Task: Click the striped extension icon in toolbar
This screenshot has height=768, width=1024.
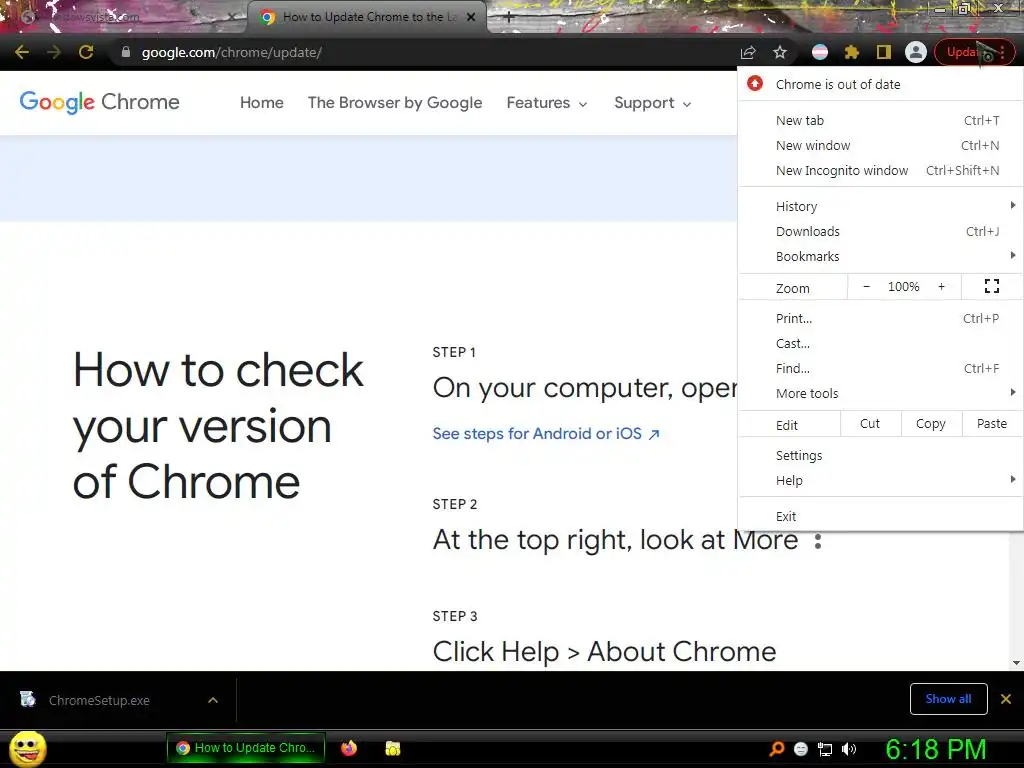Action: pos(820,52)
